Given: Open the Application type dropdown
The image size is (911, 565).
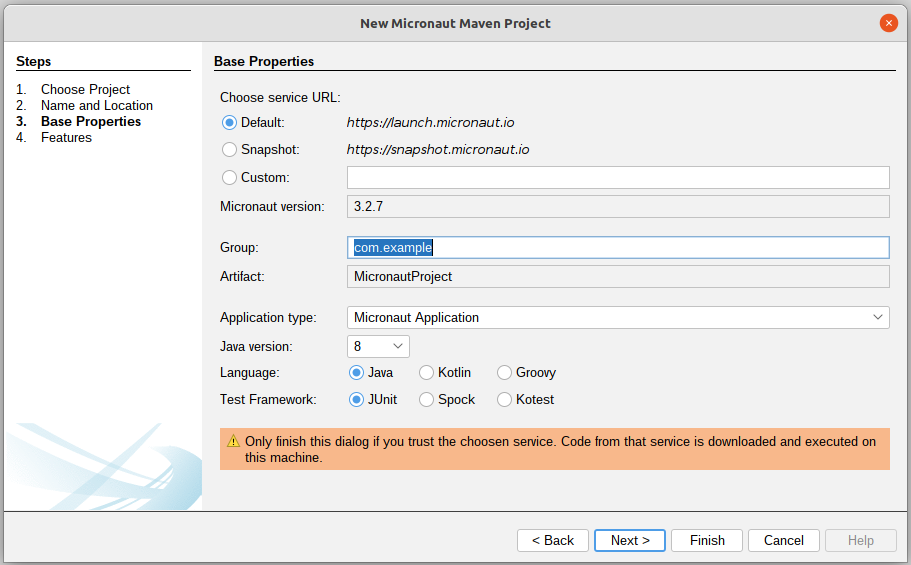Looking at the screenshot, I should 618,317.
